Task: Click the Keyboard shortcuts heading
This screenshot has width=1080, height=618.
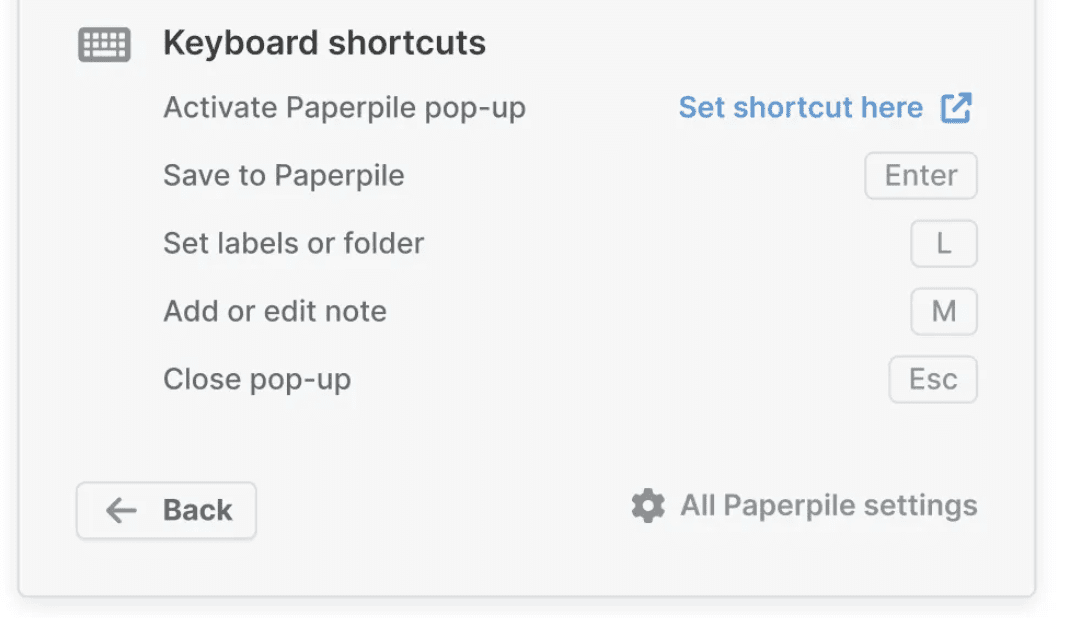Action: point(324,44)
